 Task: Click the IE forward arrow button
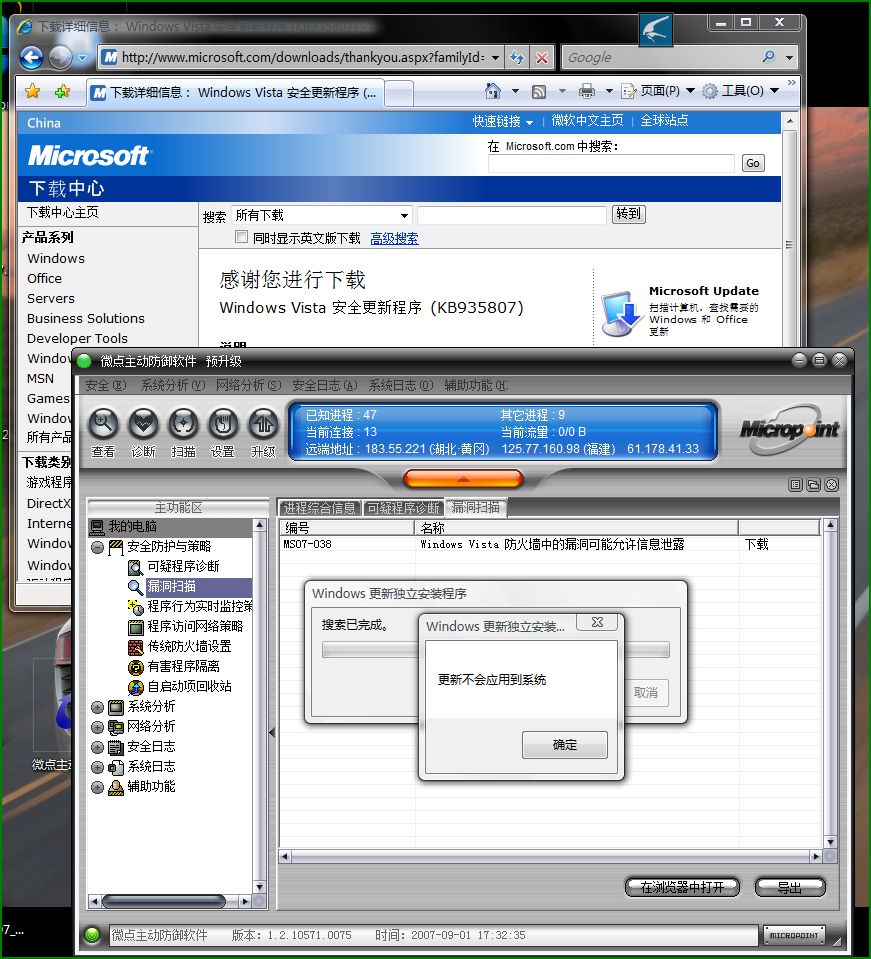[x=60, y=58]
